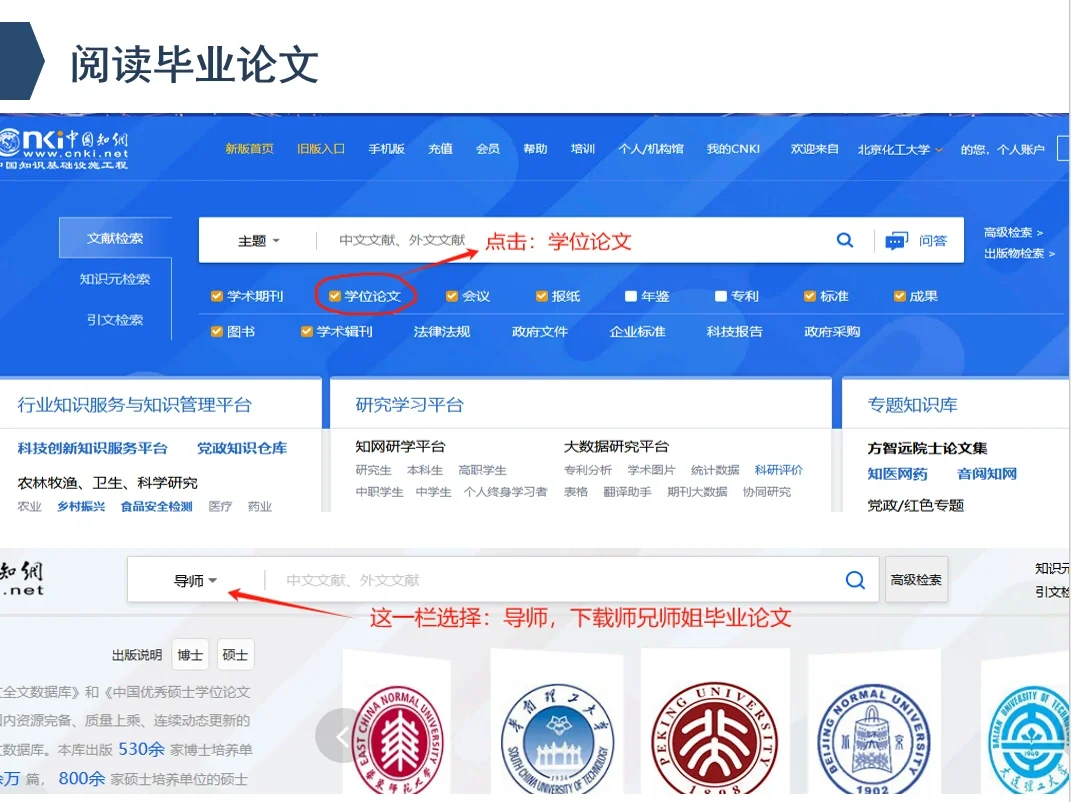Click the magnifier icon in the lower 导师 search bar

point(855,580)
